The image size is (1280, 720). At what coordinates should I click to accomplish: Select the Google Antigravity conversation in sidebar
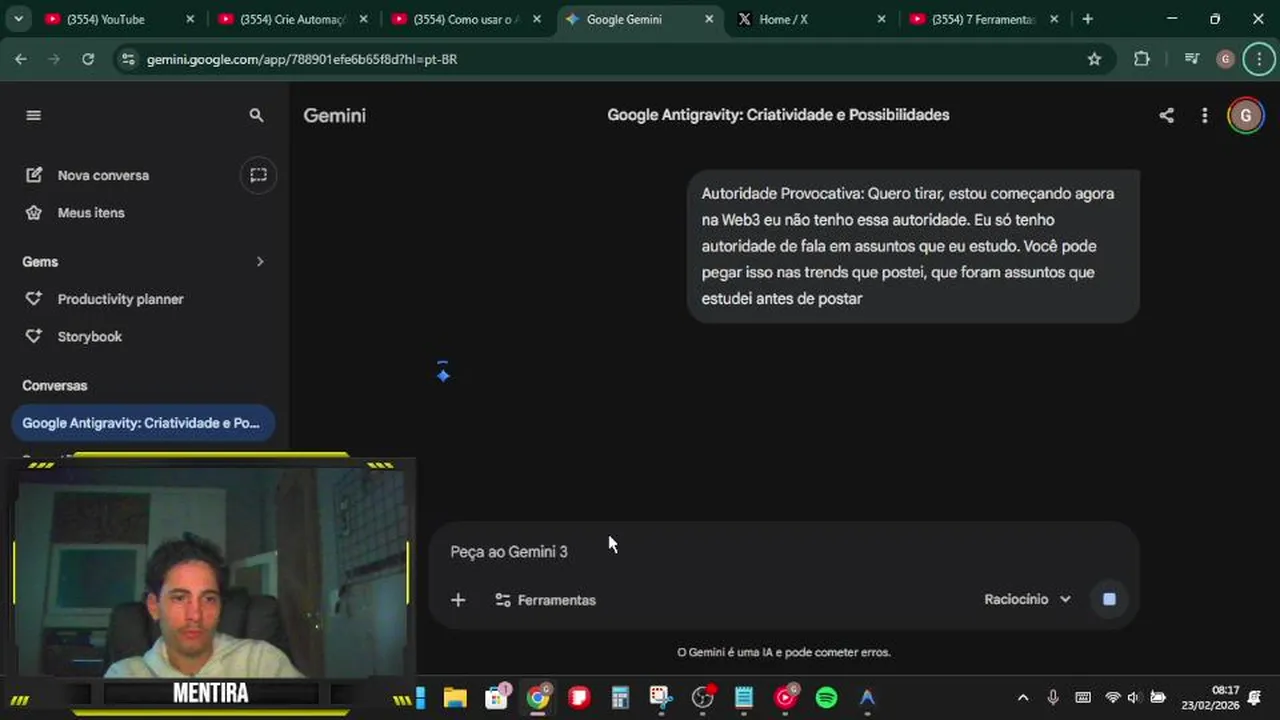142,423
